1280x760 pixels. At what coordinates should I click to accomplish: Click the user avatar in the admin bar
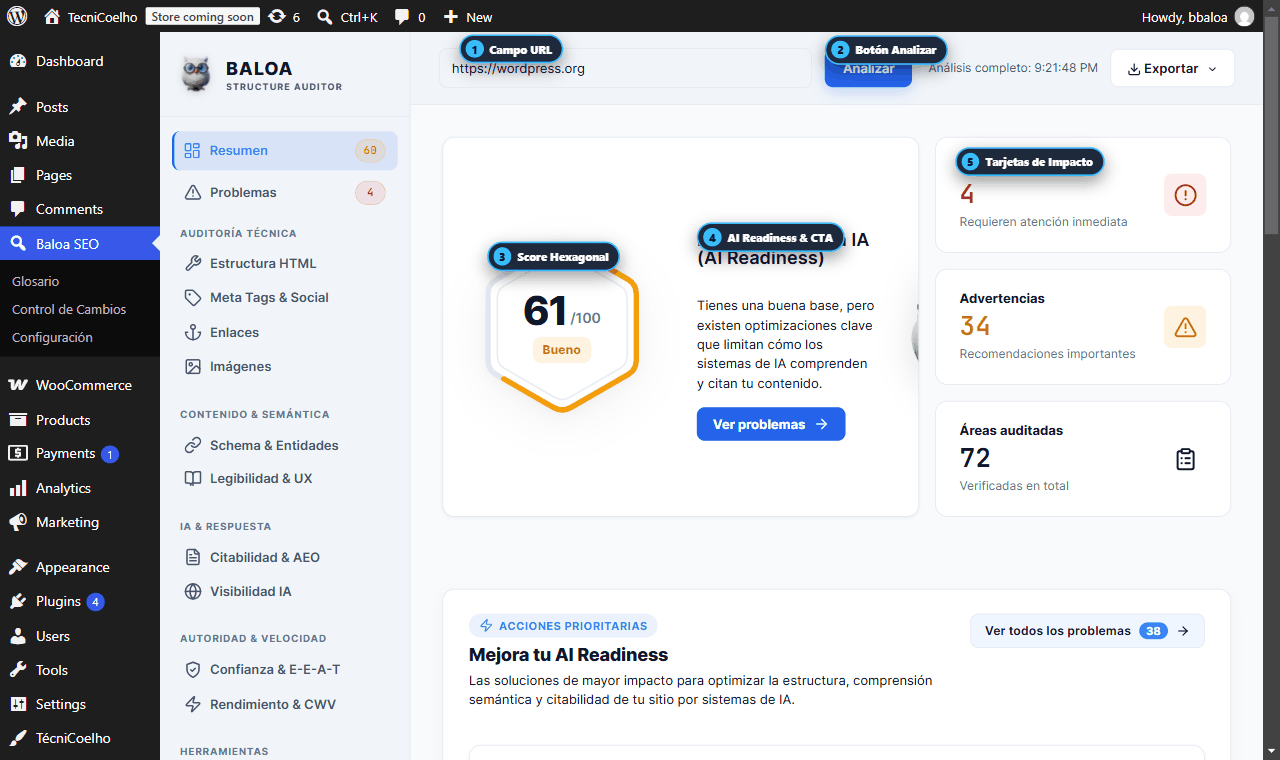click(1244, 16)
